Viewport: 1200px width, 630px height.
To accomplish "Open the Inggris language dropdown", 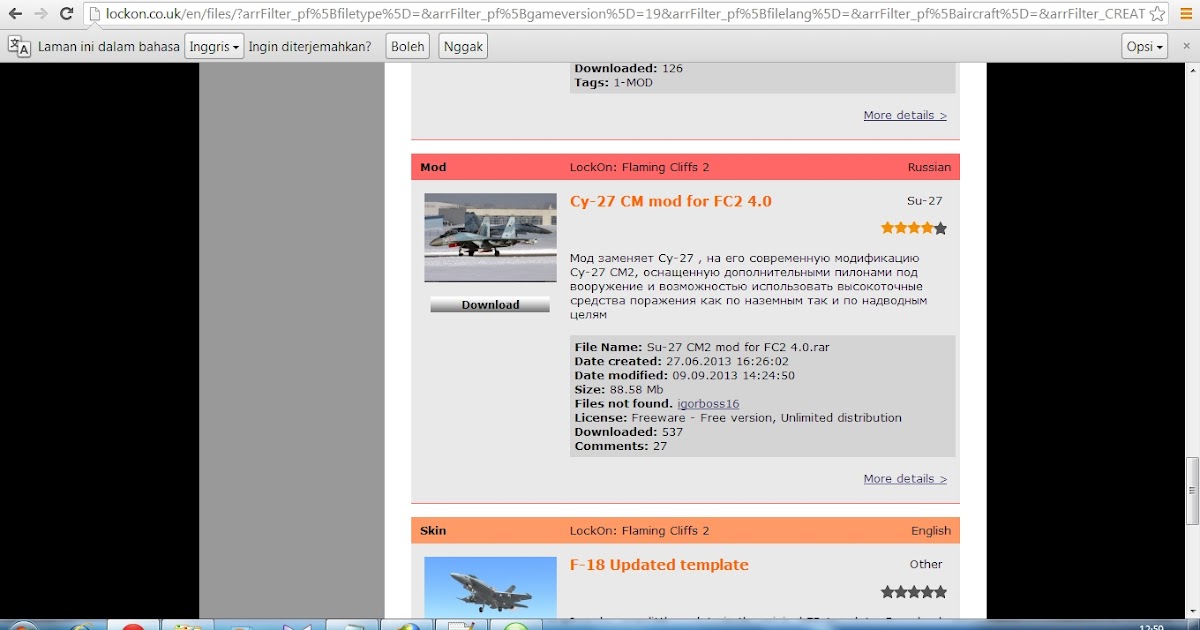I will tap(214, 46).
